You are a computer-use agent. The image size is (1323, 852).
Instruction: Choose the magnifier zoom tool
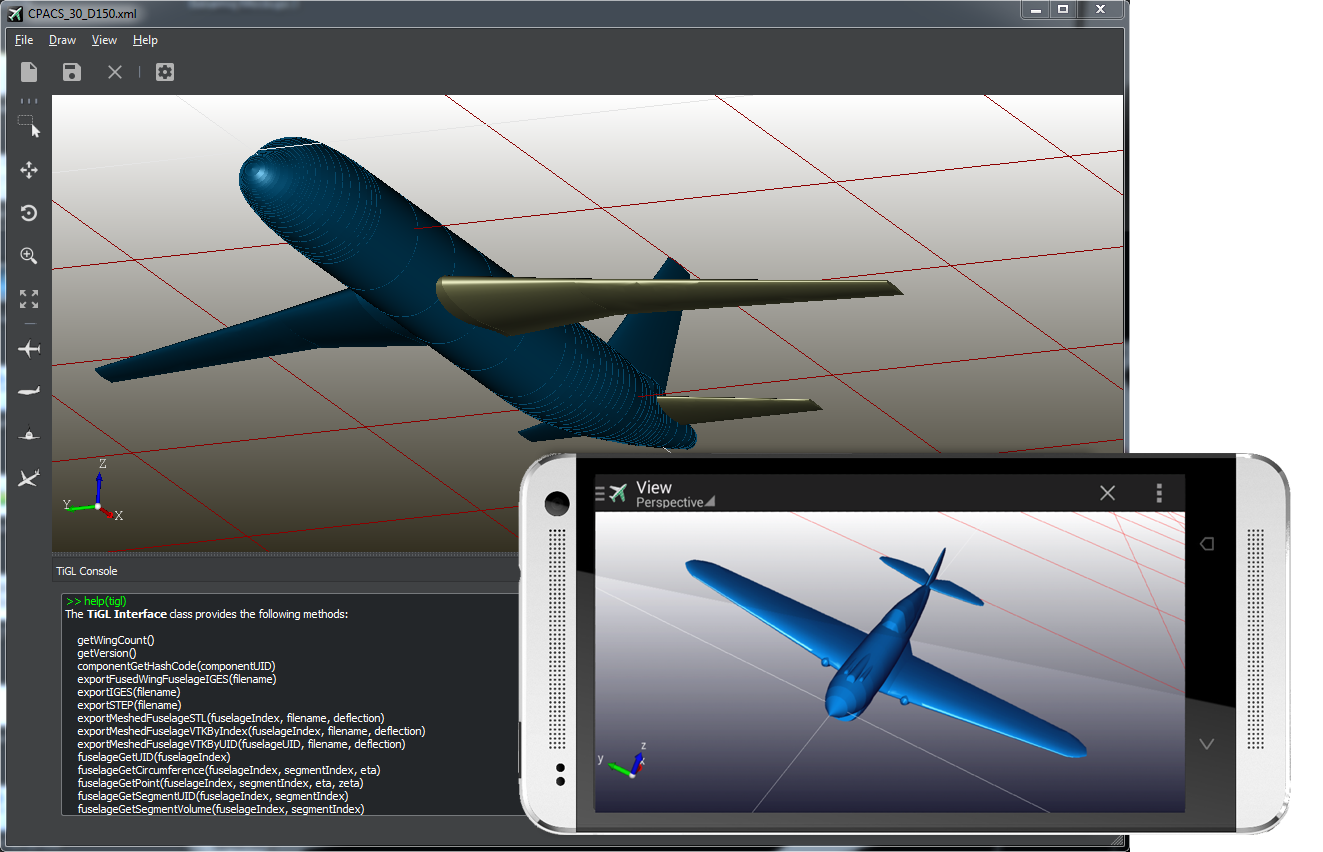click(29, 256)
